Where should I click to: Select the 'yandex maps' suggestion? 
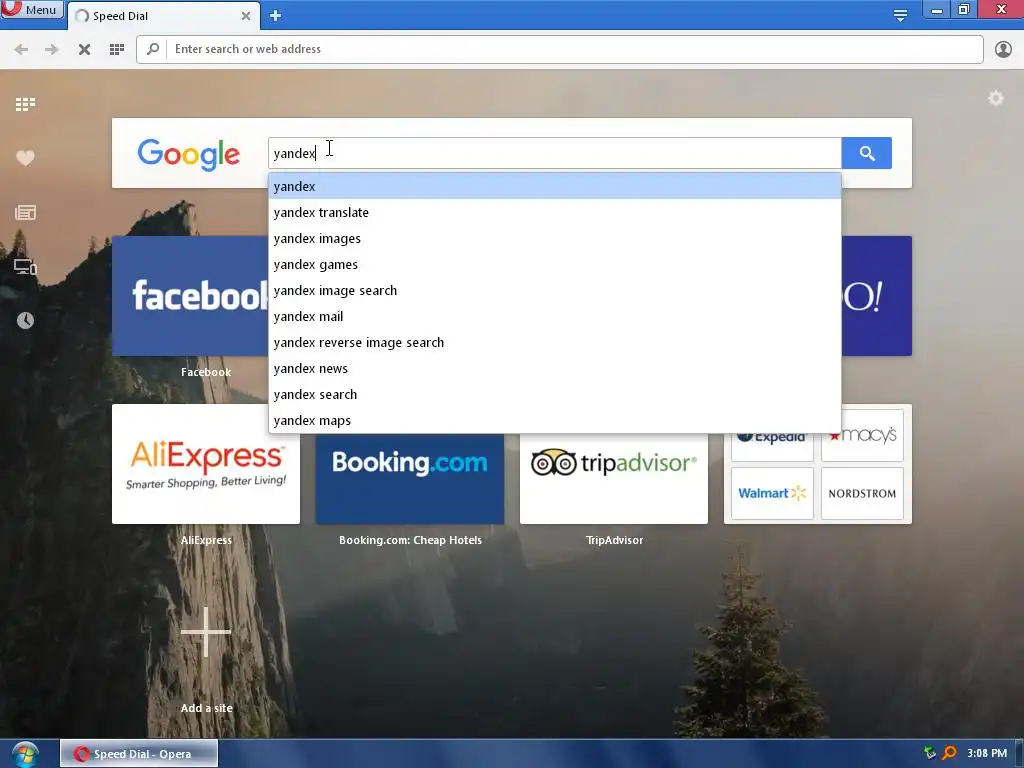[x=554, y=421]
